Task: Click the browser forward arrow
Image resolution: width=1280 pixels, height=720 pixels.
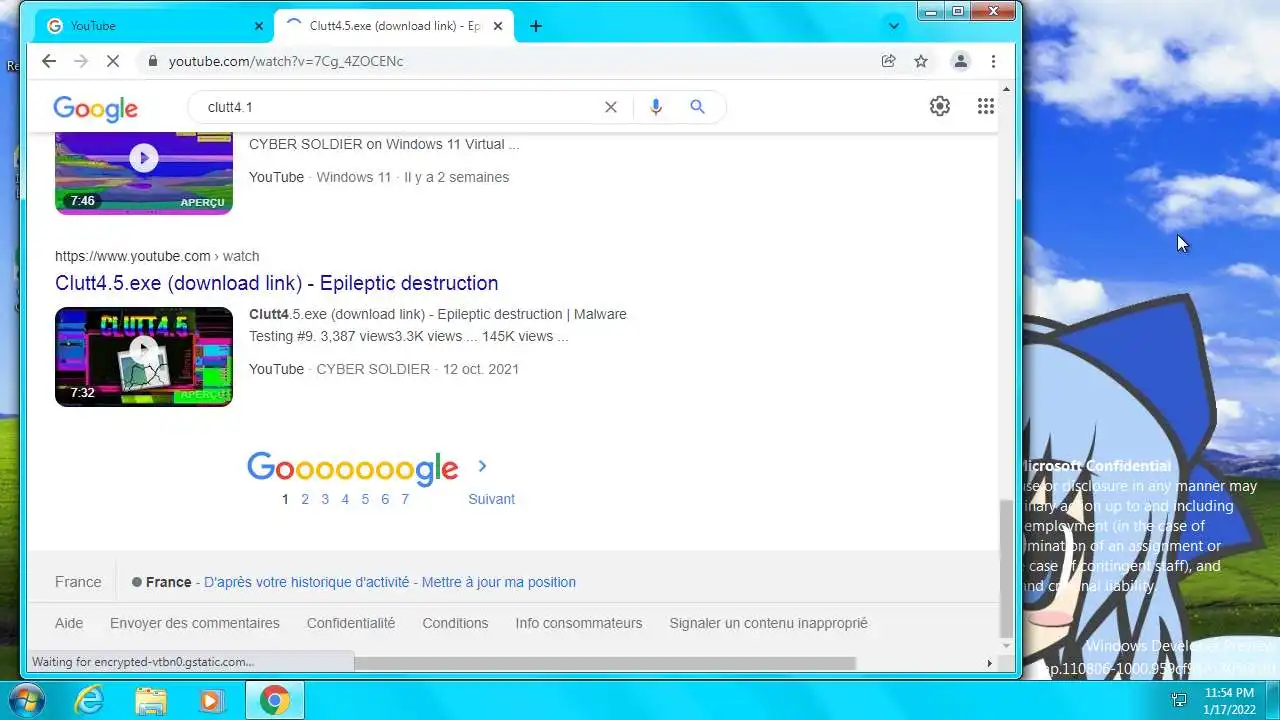Action: point(80,61)
